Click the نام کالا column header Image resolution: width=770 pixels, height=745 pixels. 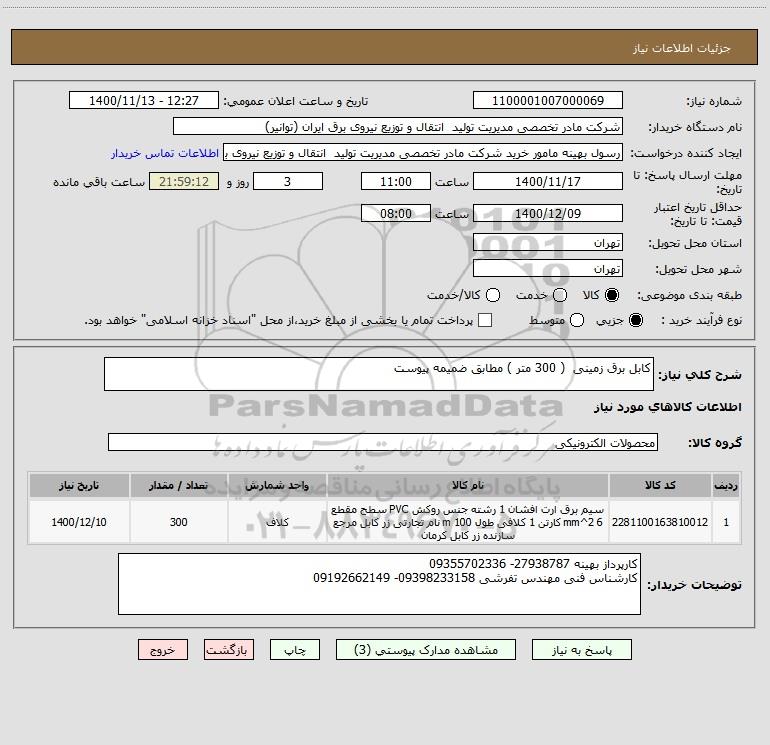pyautogui.click(x=468, y=485)
